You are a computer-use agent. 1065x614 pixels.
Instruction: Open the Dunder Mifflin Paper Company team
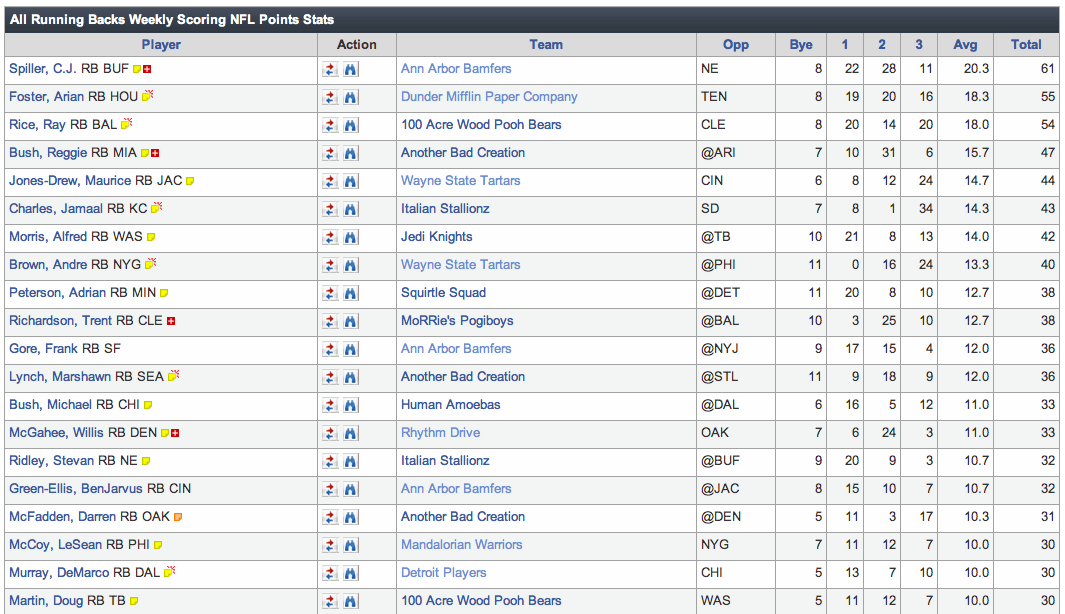[x=489, y=97]
